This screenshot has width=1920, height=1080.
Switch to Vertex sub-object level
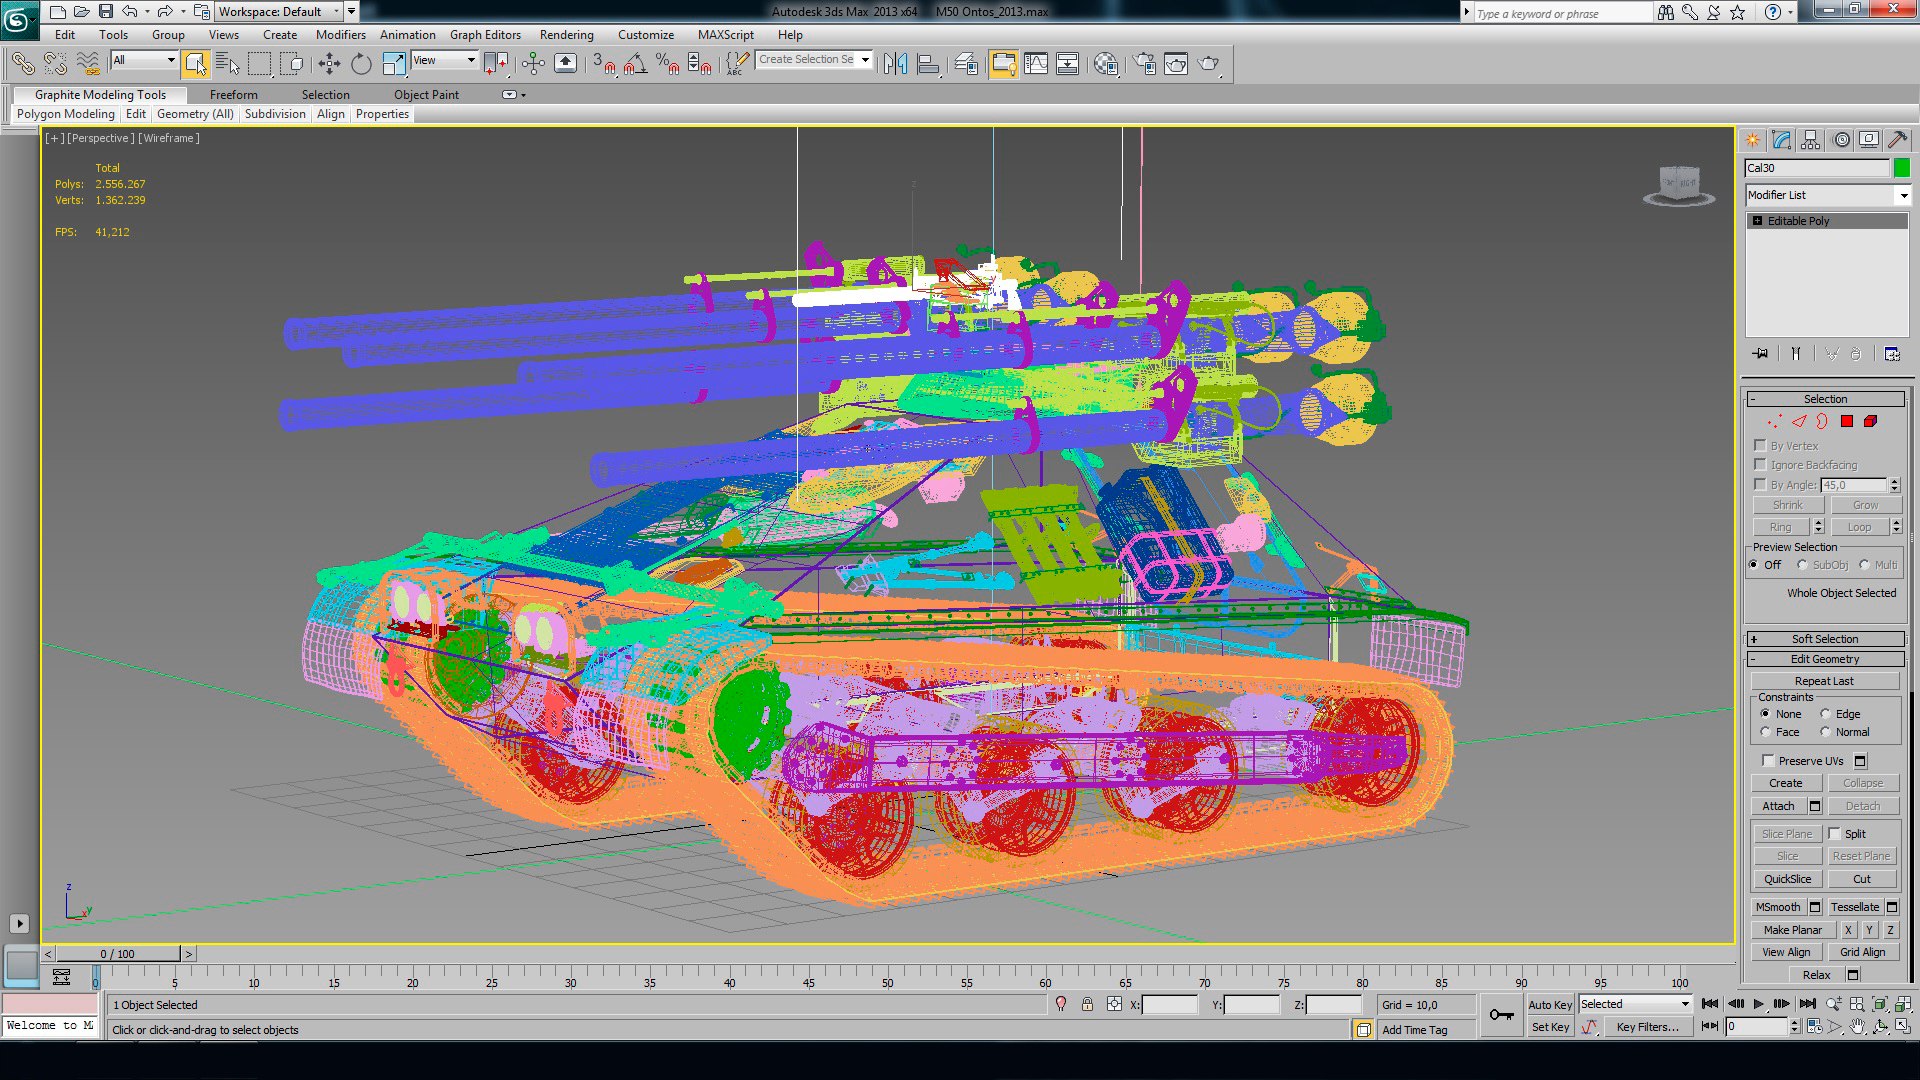click(1773, 421)
